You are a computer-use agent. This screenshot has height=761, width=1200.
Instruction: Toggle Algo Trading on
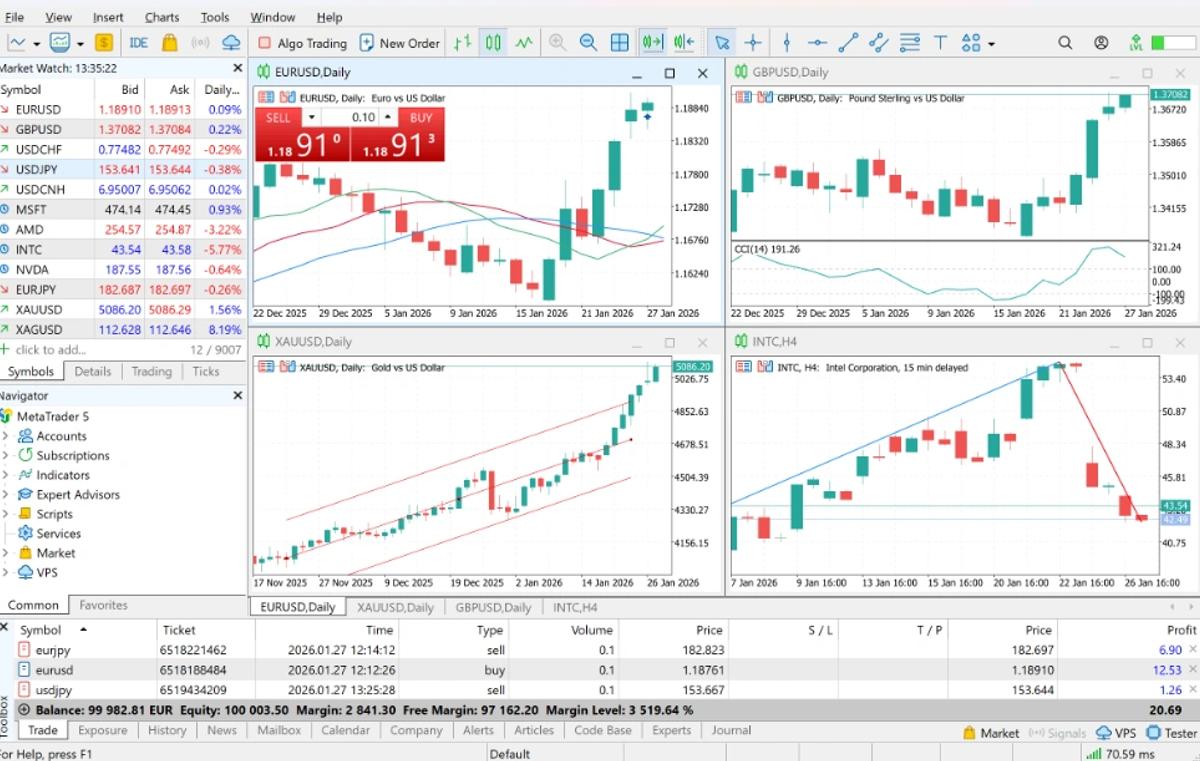301,43
